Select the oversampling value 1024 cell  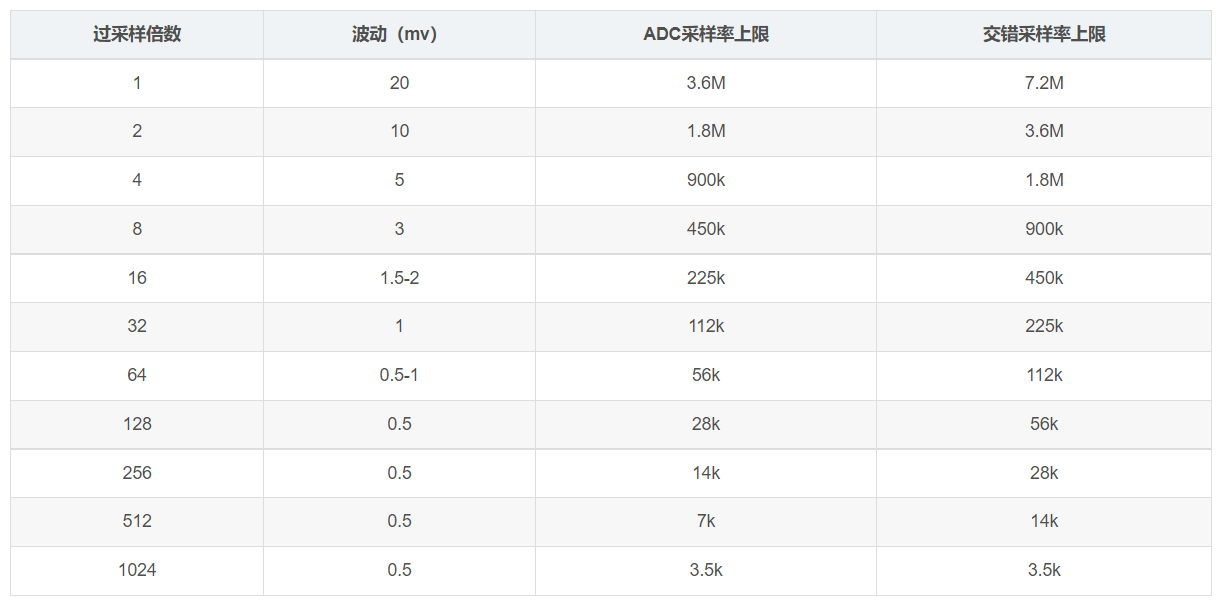137,570
